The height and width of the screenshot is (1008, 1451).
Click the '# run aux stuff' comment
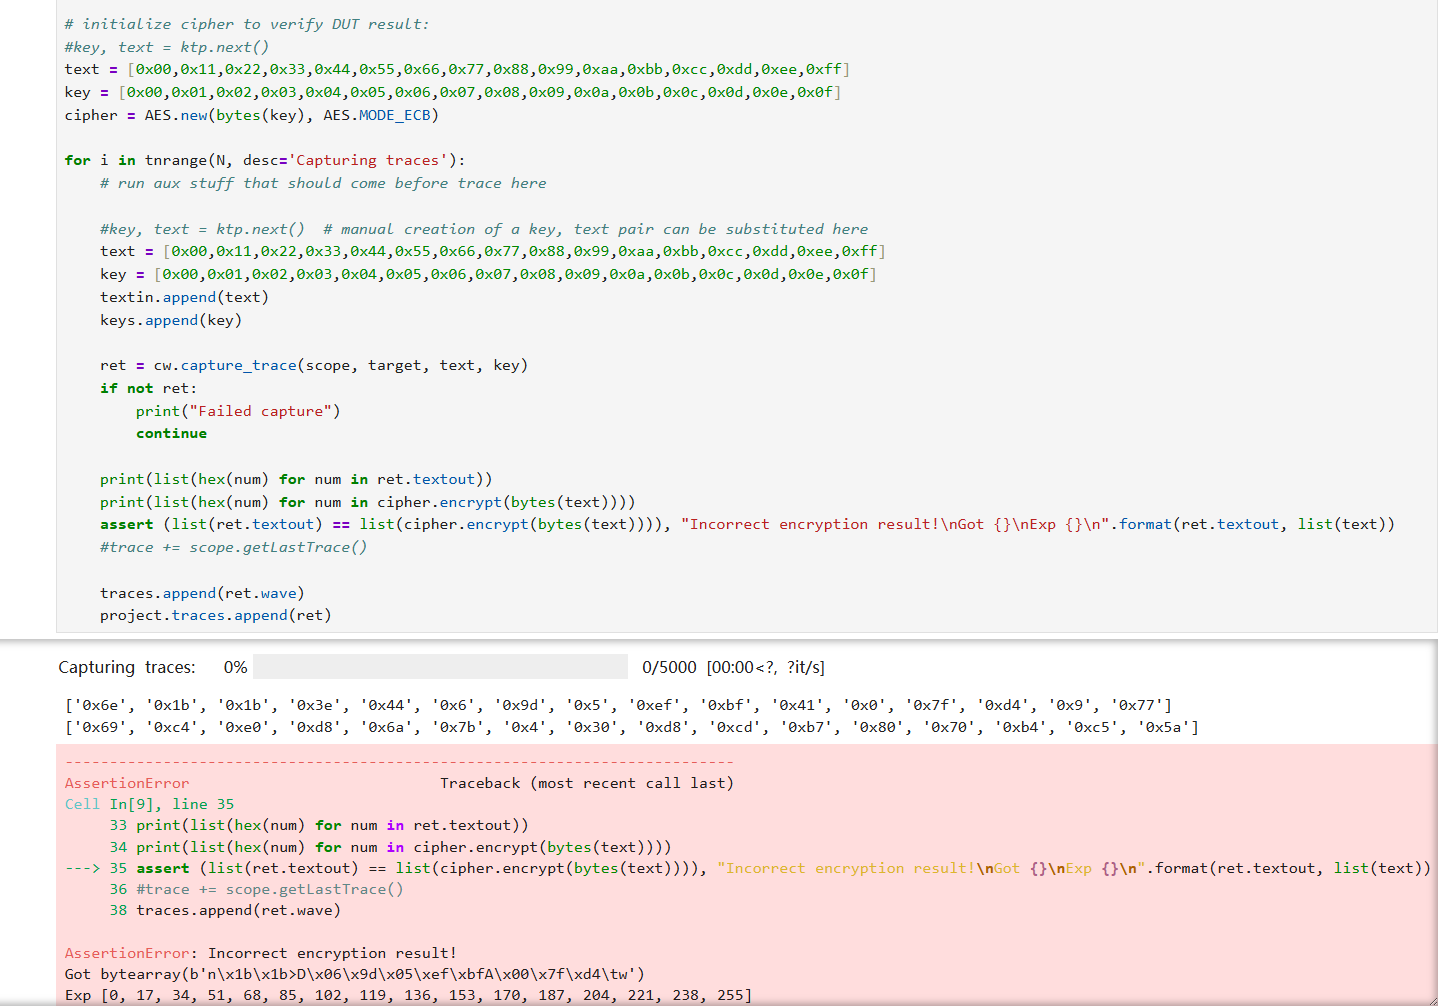click(322, 183)
